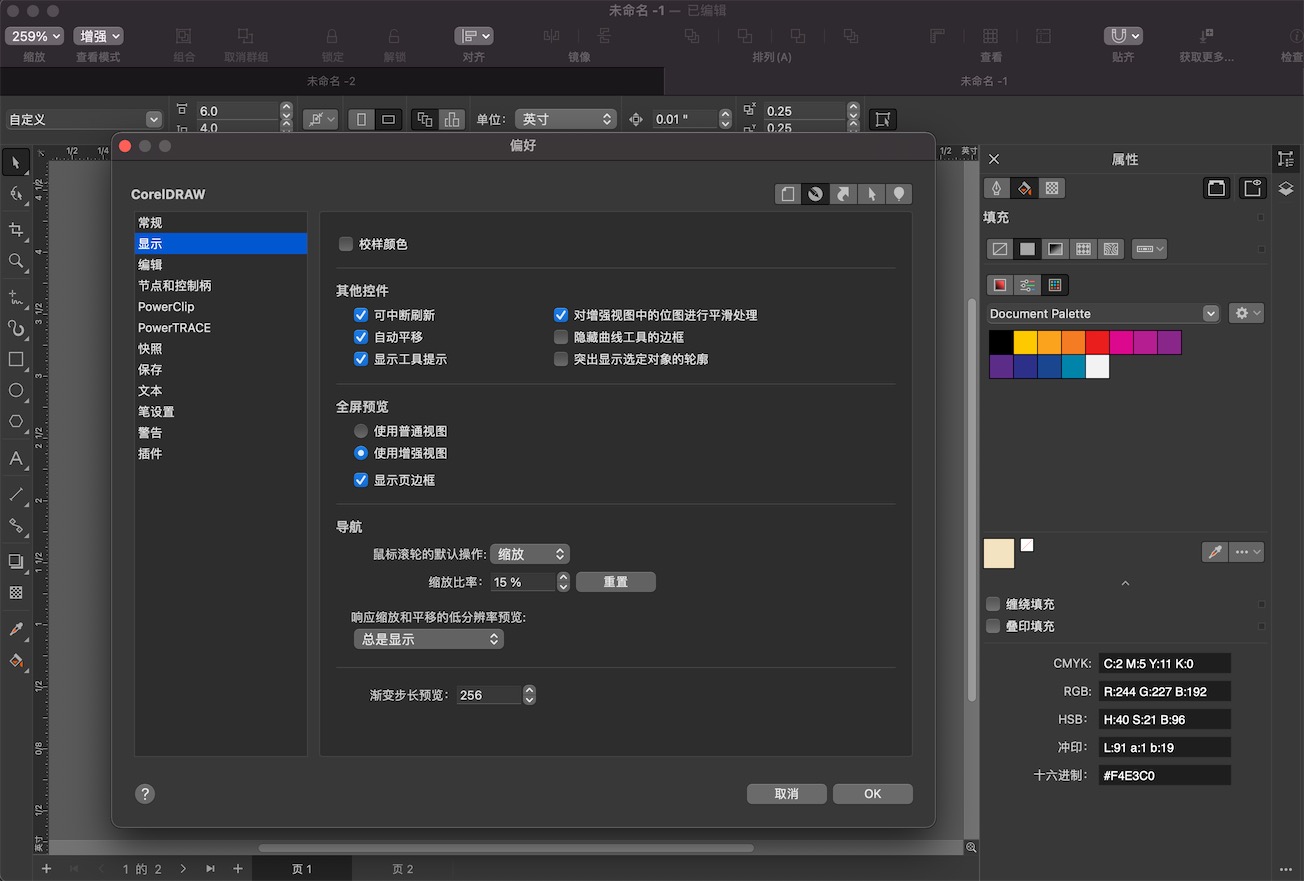The width and height of the screenshot is (1304, 881).
Task: Switch to color palettes grid view
Action: (x=1055, y=285)
